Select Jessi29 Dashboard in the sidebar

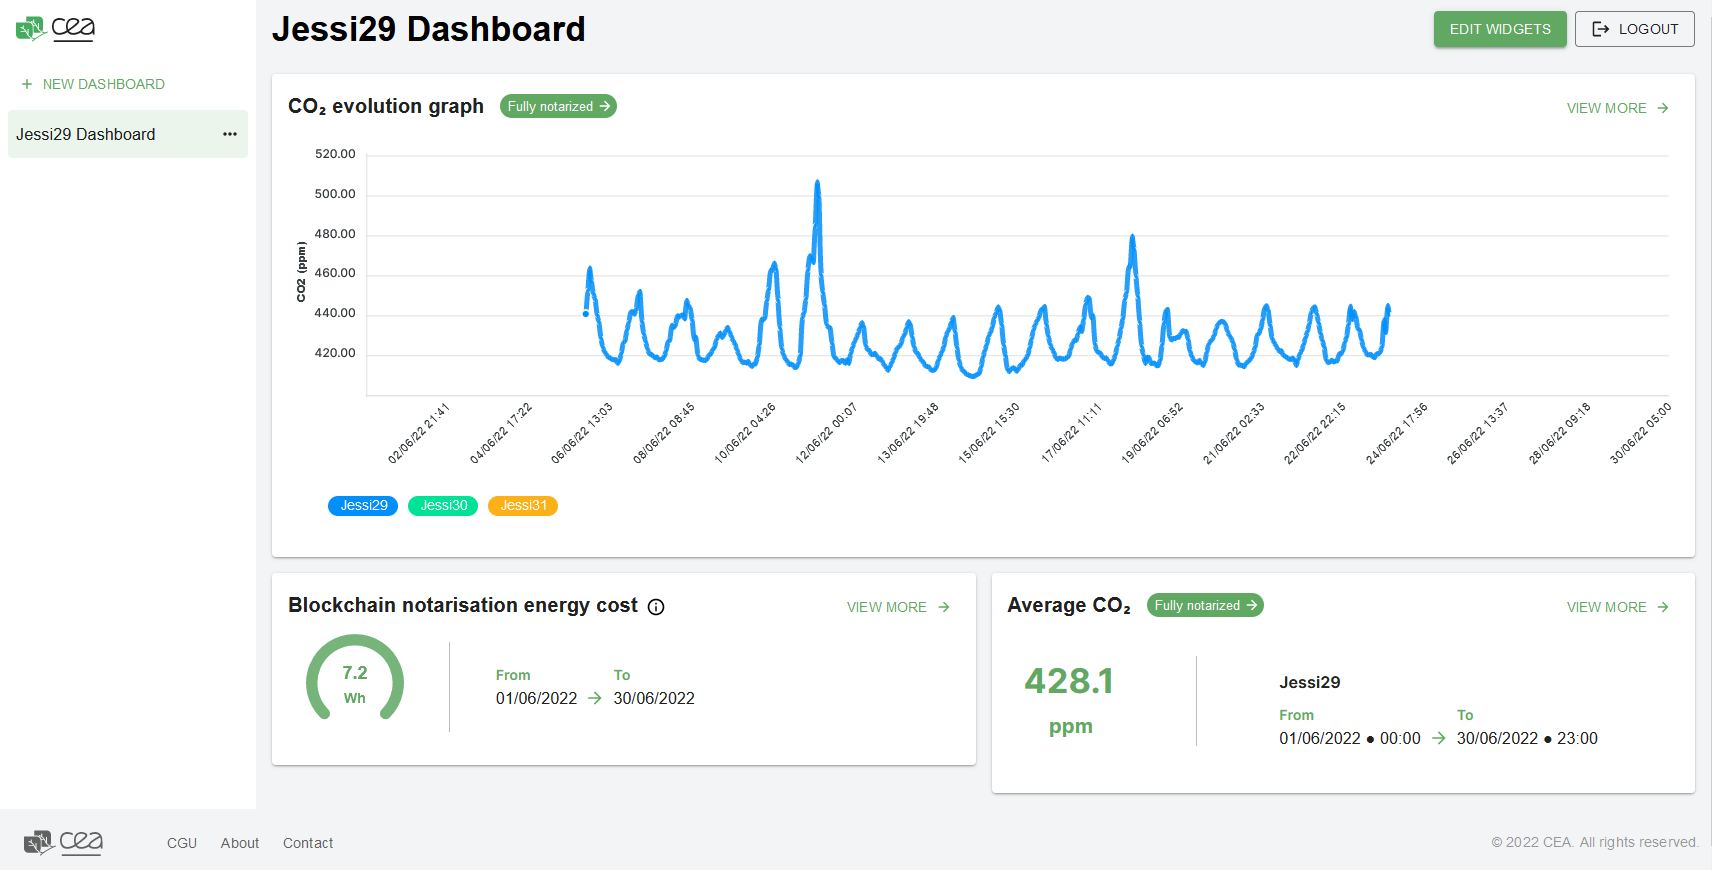pyautogui.click(x=128, y=134)
